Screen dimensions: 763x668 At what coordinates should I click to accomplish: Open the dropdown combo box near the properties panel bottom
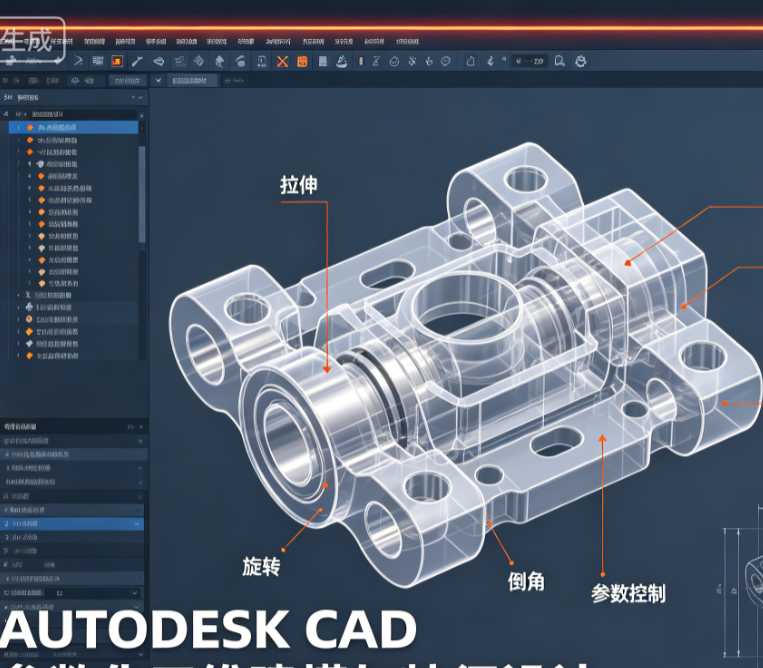pos(92,593)
